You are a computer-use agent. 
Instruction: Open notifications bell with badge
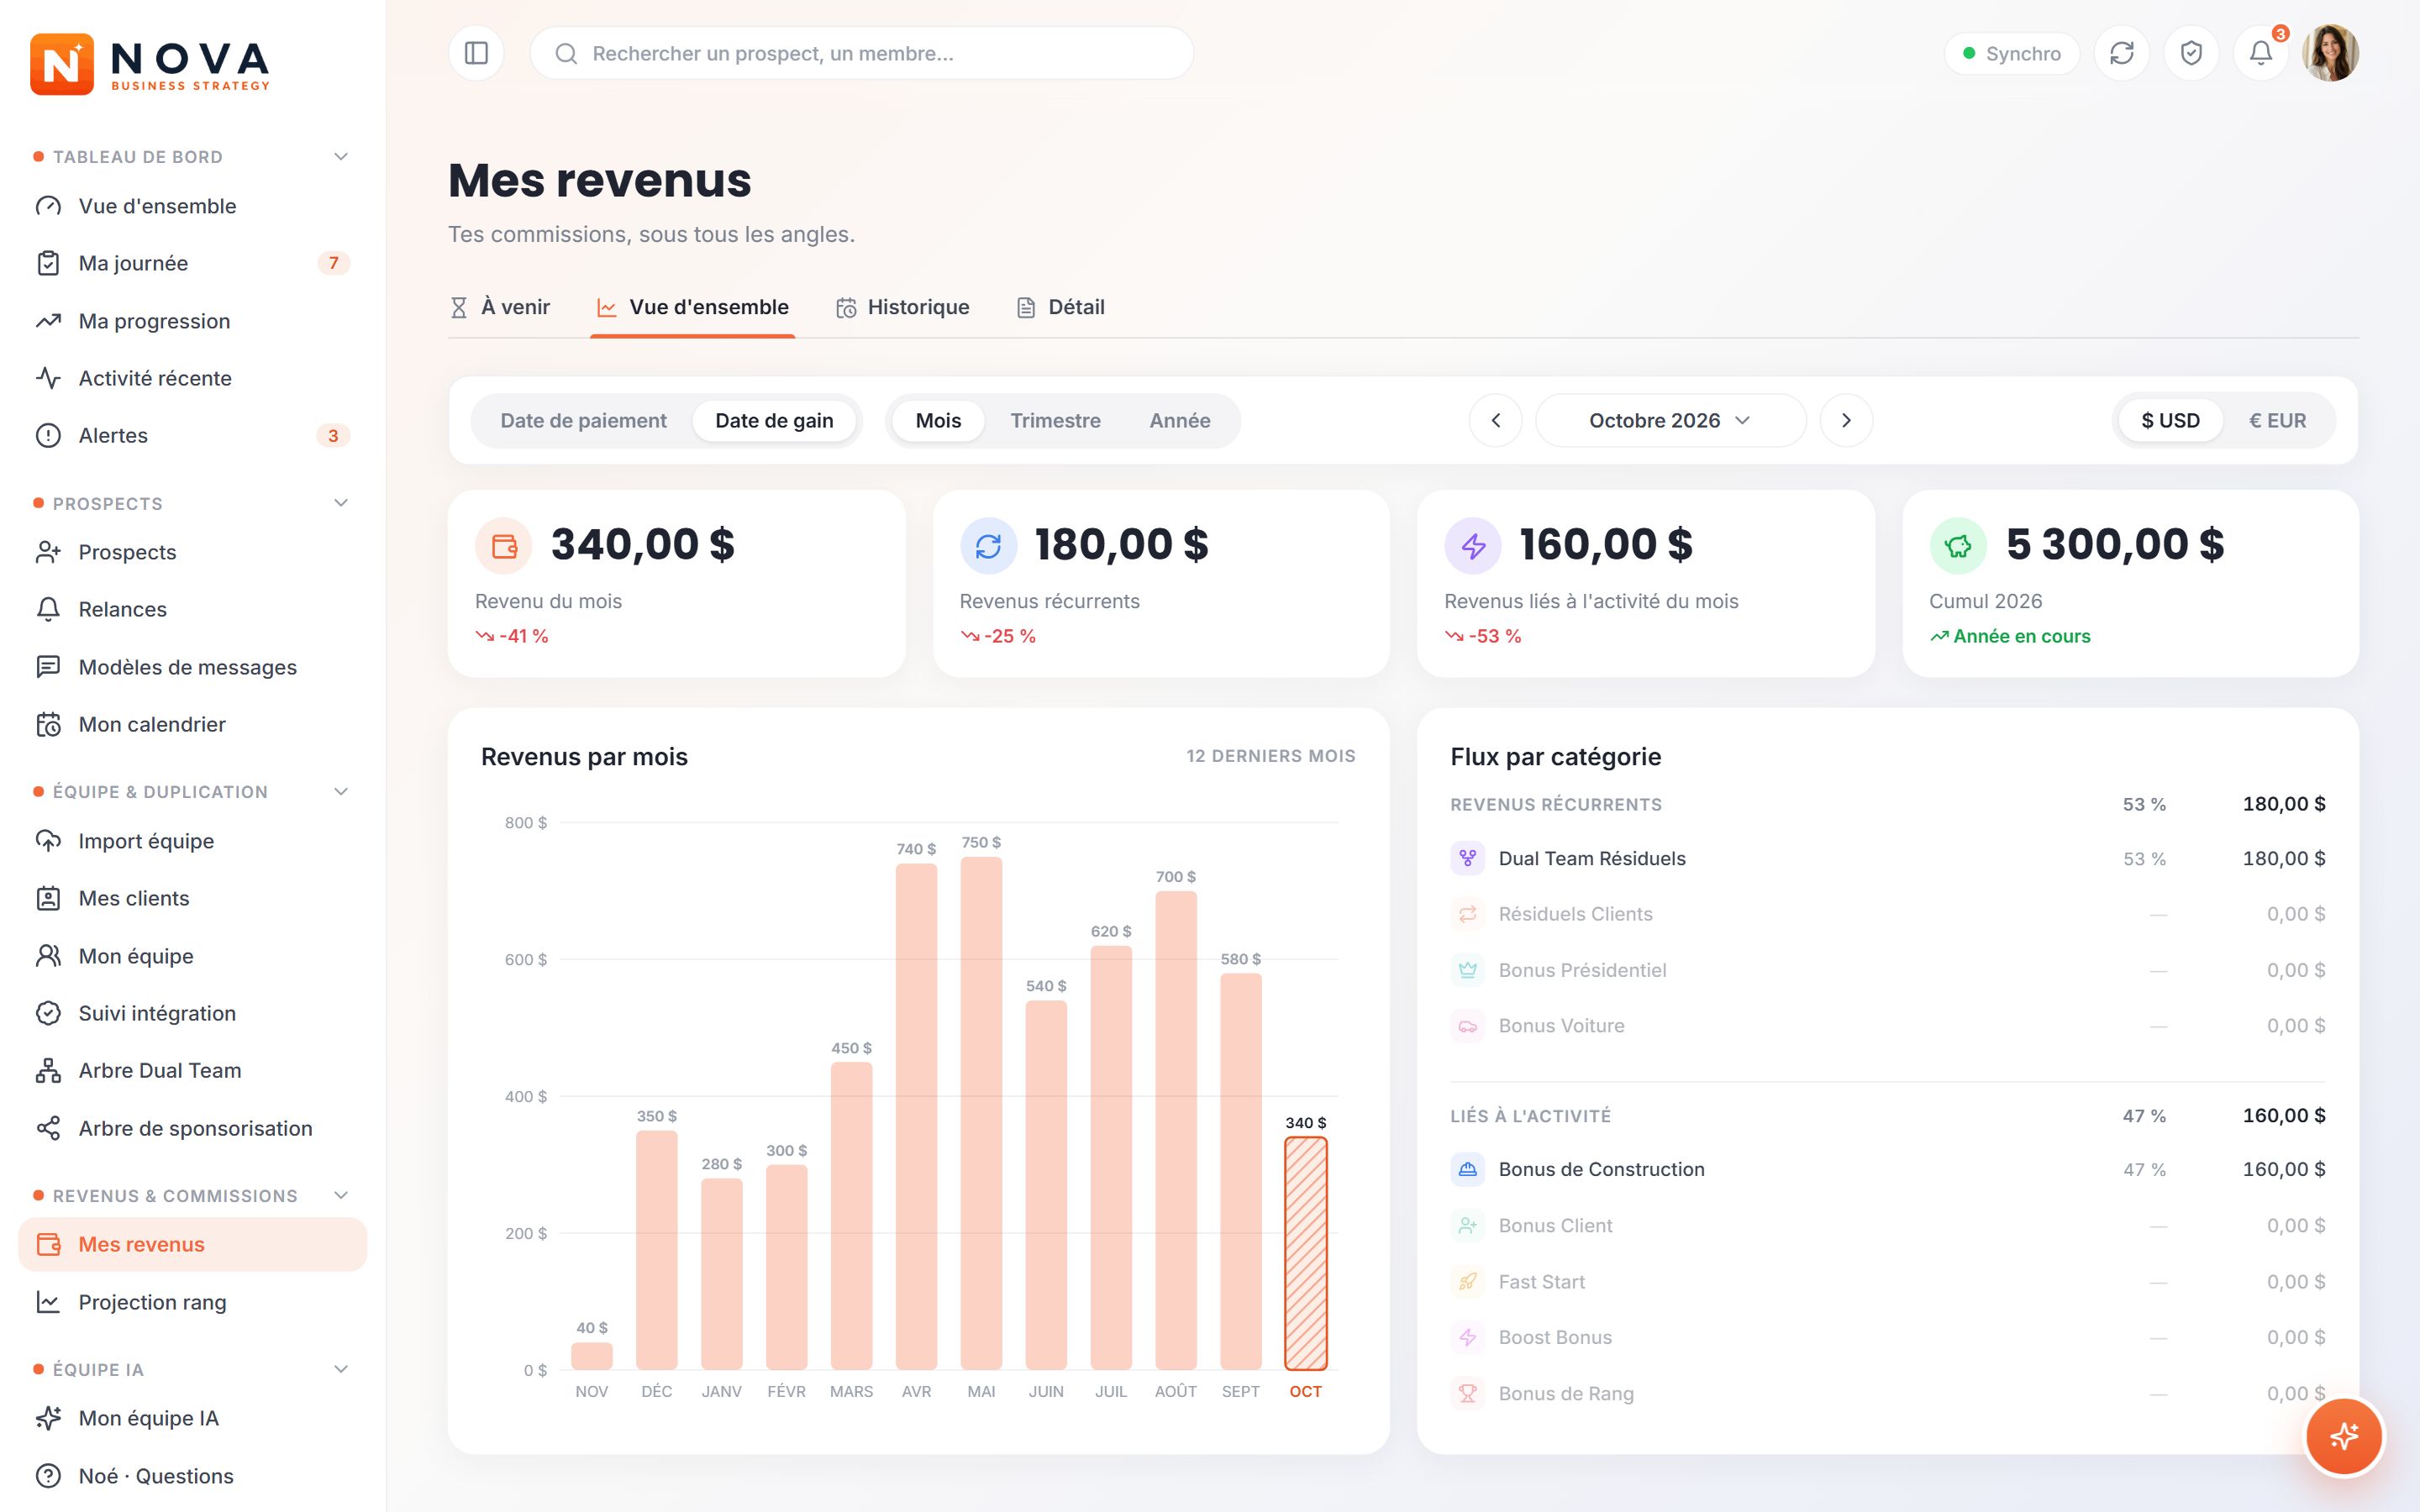pyautogui.click(x=2261, y=53)
